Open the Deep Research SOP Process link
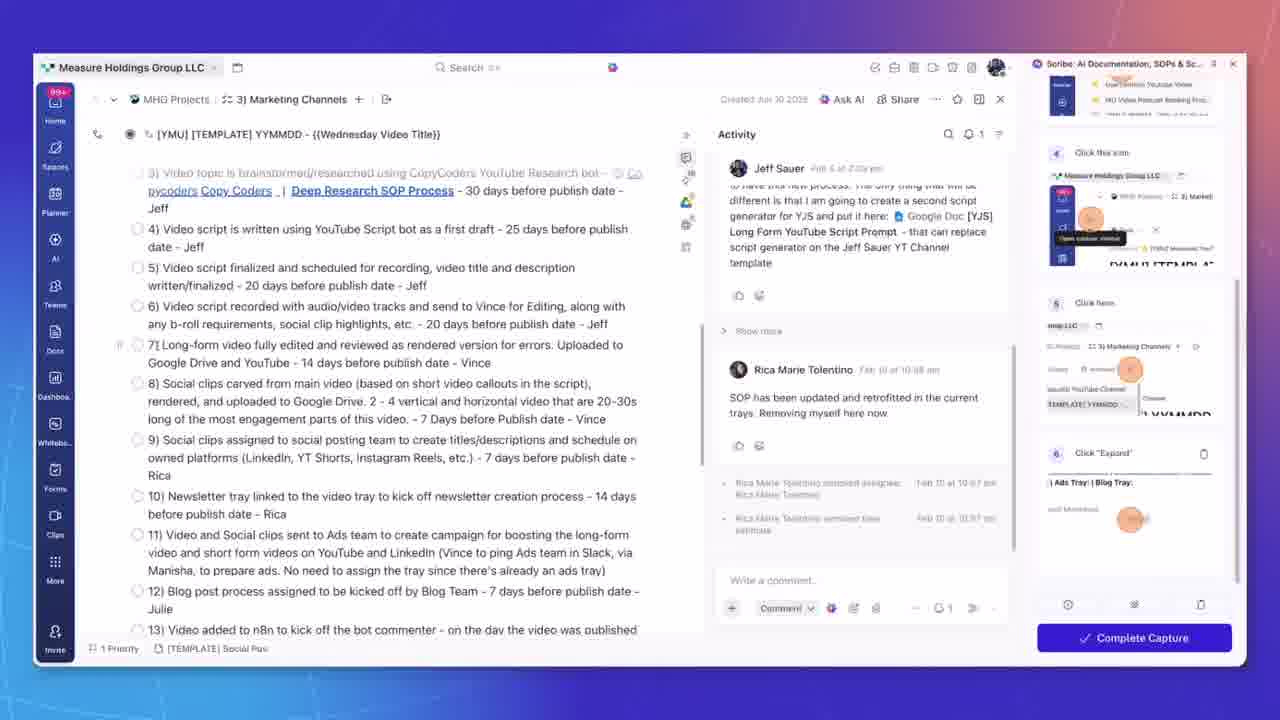 (372, 191)
